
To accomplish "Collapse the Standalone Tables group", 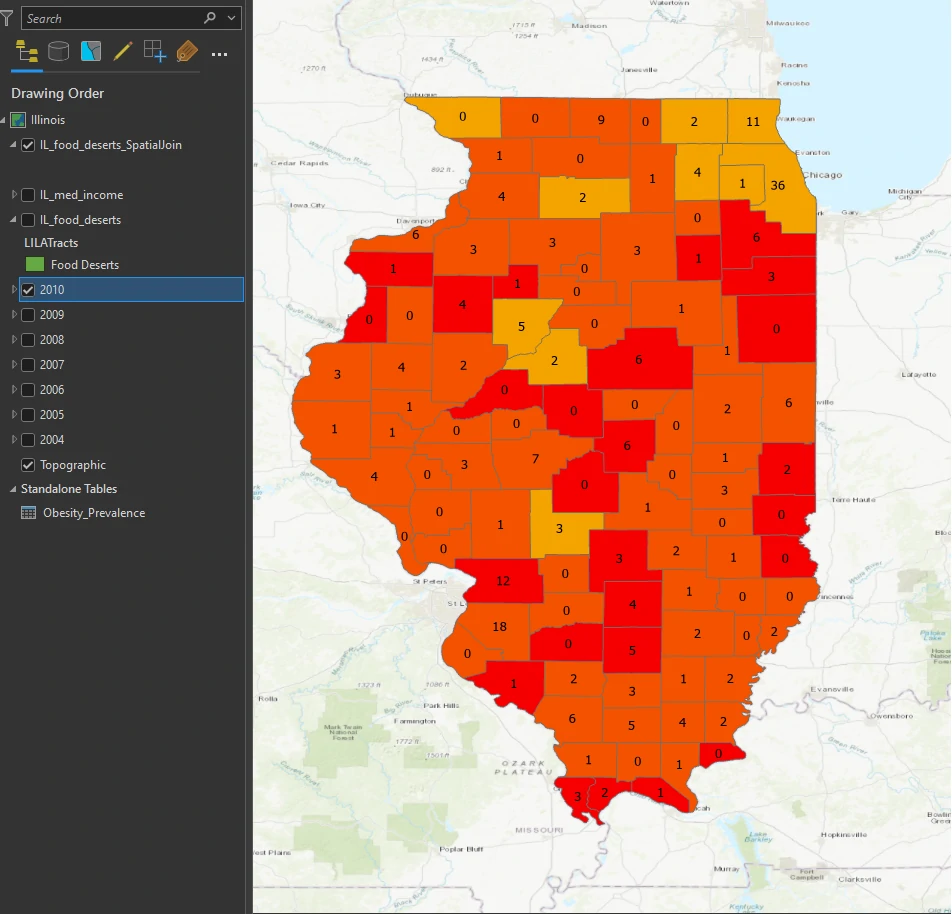I will [x=13, y=489].
